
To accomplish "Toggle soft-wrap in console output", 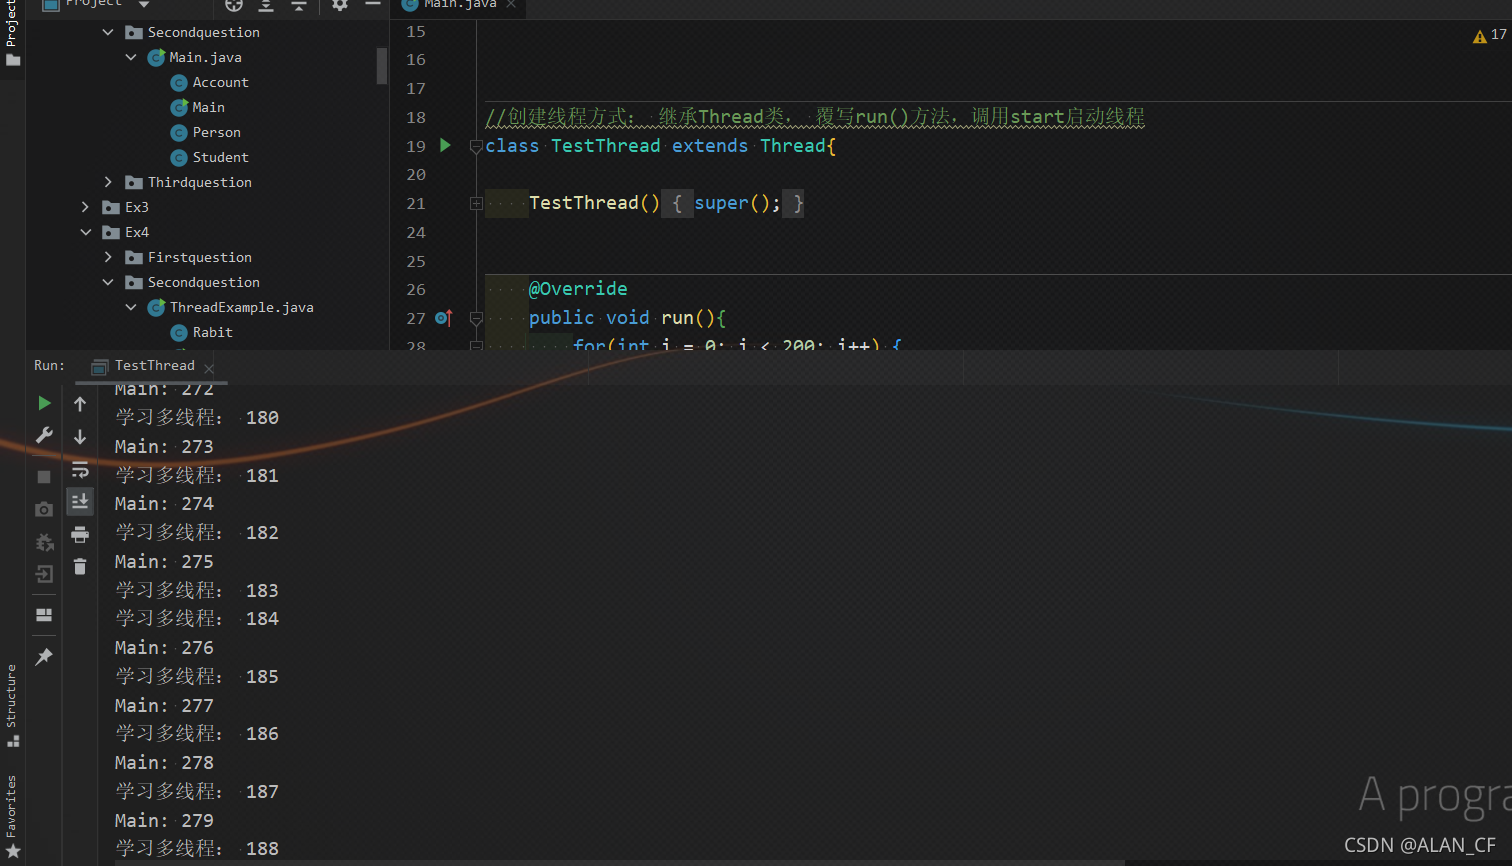I will pos(80,469).
